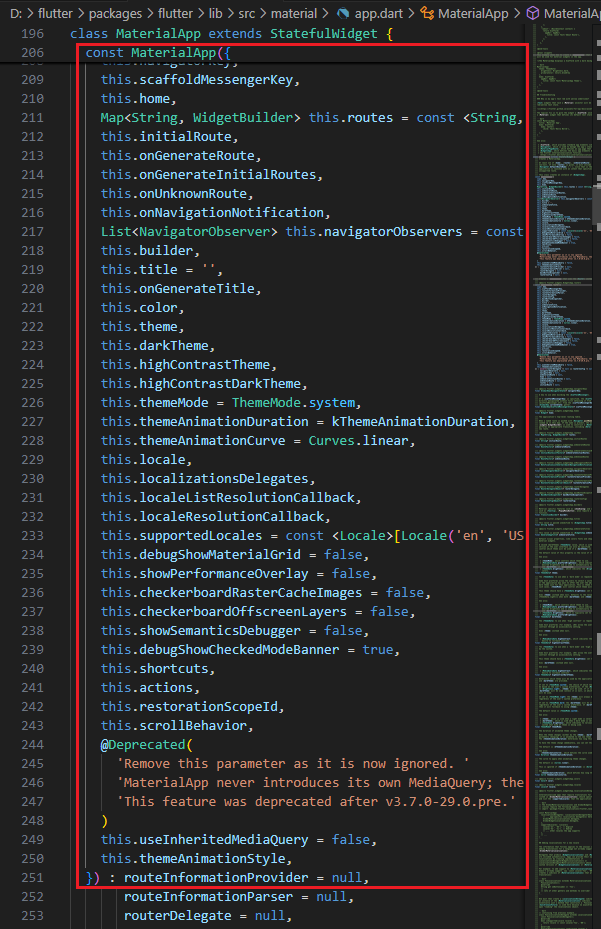The width and height of the screenshot is (601, 929).
Task: Place cursor on this.builder
Action: [151, 250]
